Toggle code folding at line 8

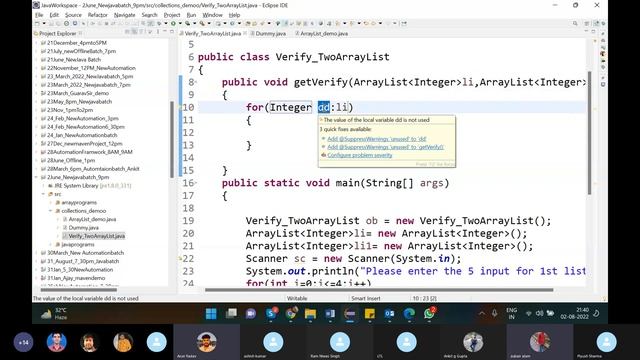click(x=196, y=82)
